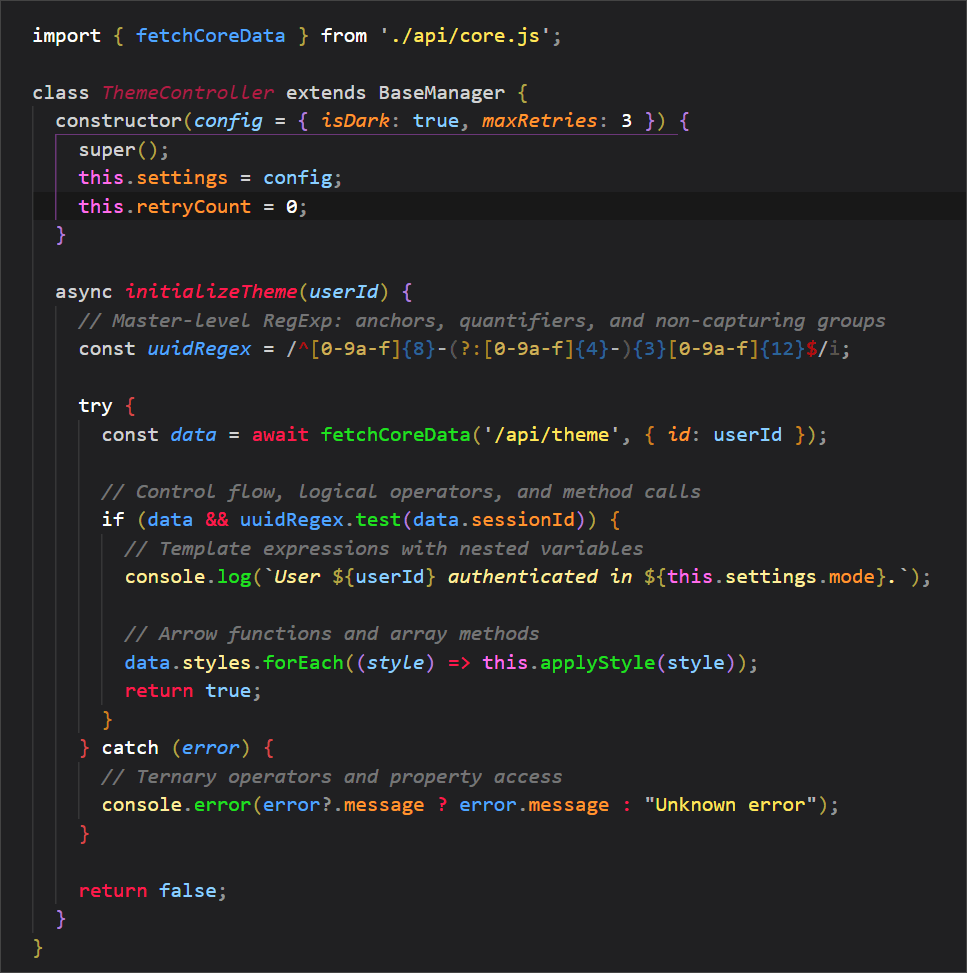Viewport: 967px width, 973px height.
Task: Click the 'Arrow functions and array methods' comment
Action: (332, 634)
